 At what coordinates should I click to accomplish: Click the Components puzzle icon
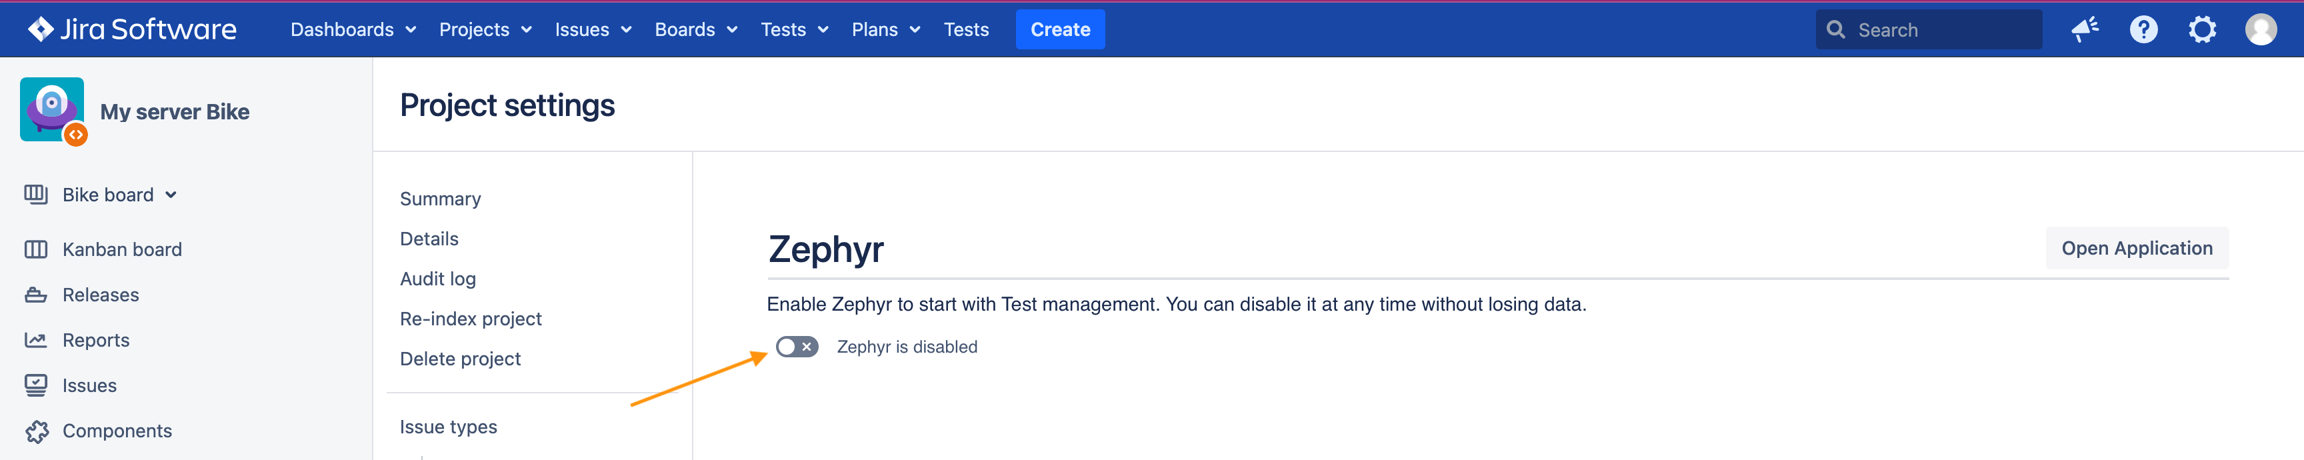click(x=36, y=431)
